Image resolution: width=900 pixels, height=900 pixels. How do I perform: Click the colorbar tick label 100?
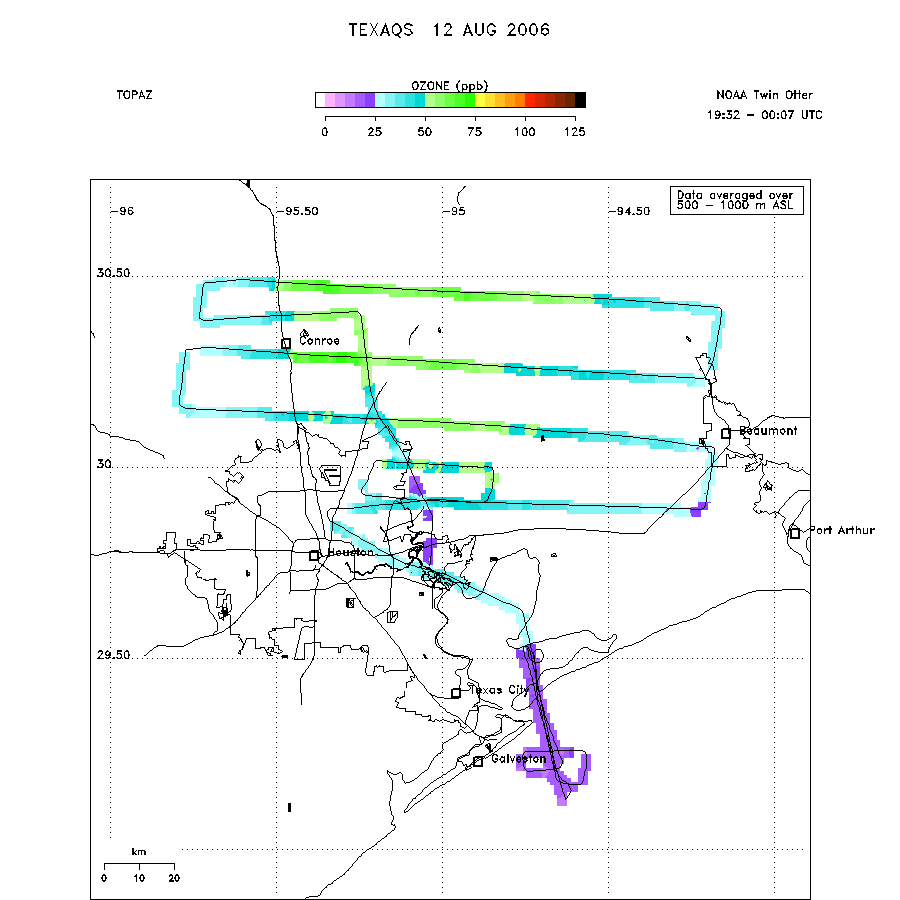click(525, 132)
